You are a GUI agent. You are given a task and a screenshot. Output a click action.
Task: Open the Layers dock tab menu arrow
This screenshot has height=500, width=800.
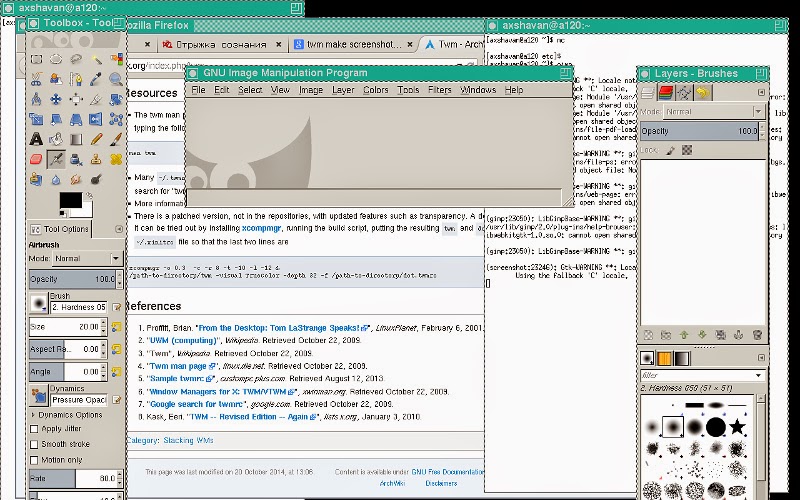[761, 92]
